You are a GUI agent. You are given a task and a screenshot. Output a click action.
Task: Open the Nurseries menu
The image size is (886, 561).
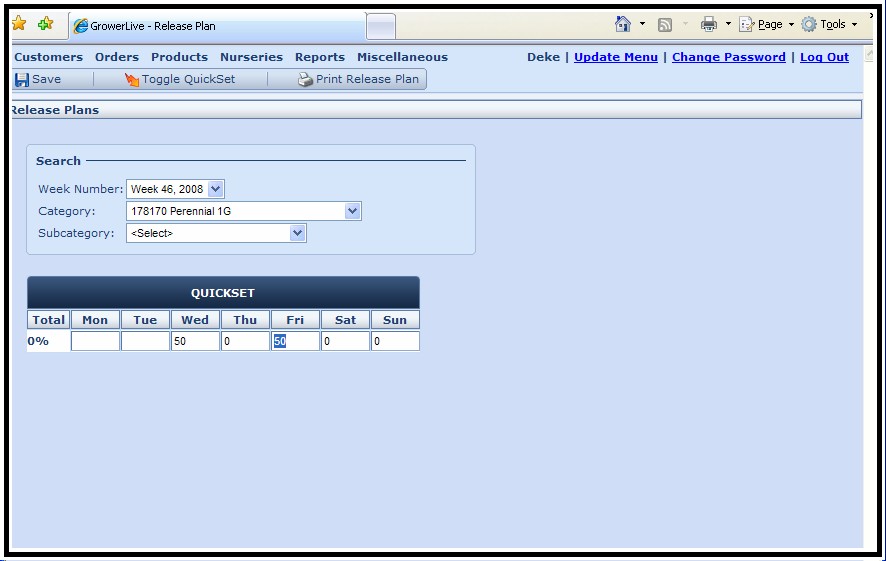click(x=251, y=57)
